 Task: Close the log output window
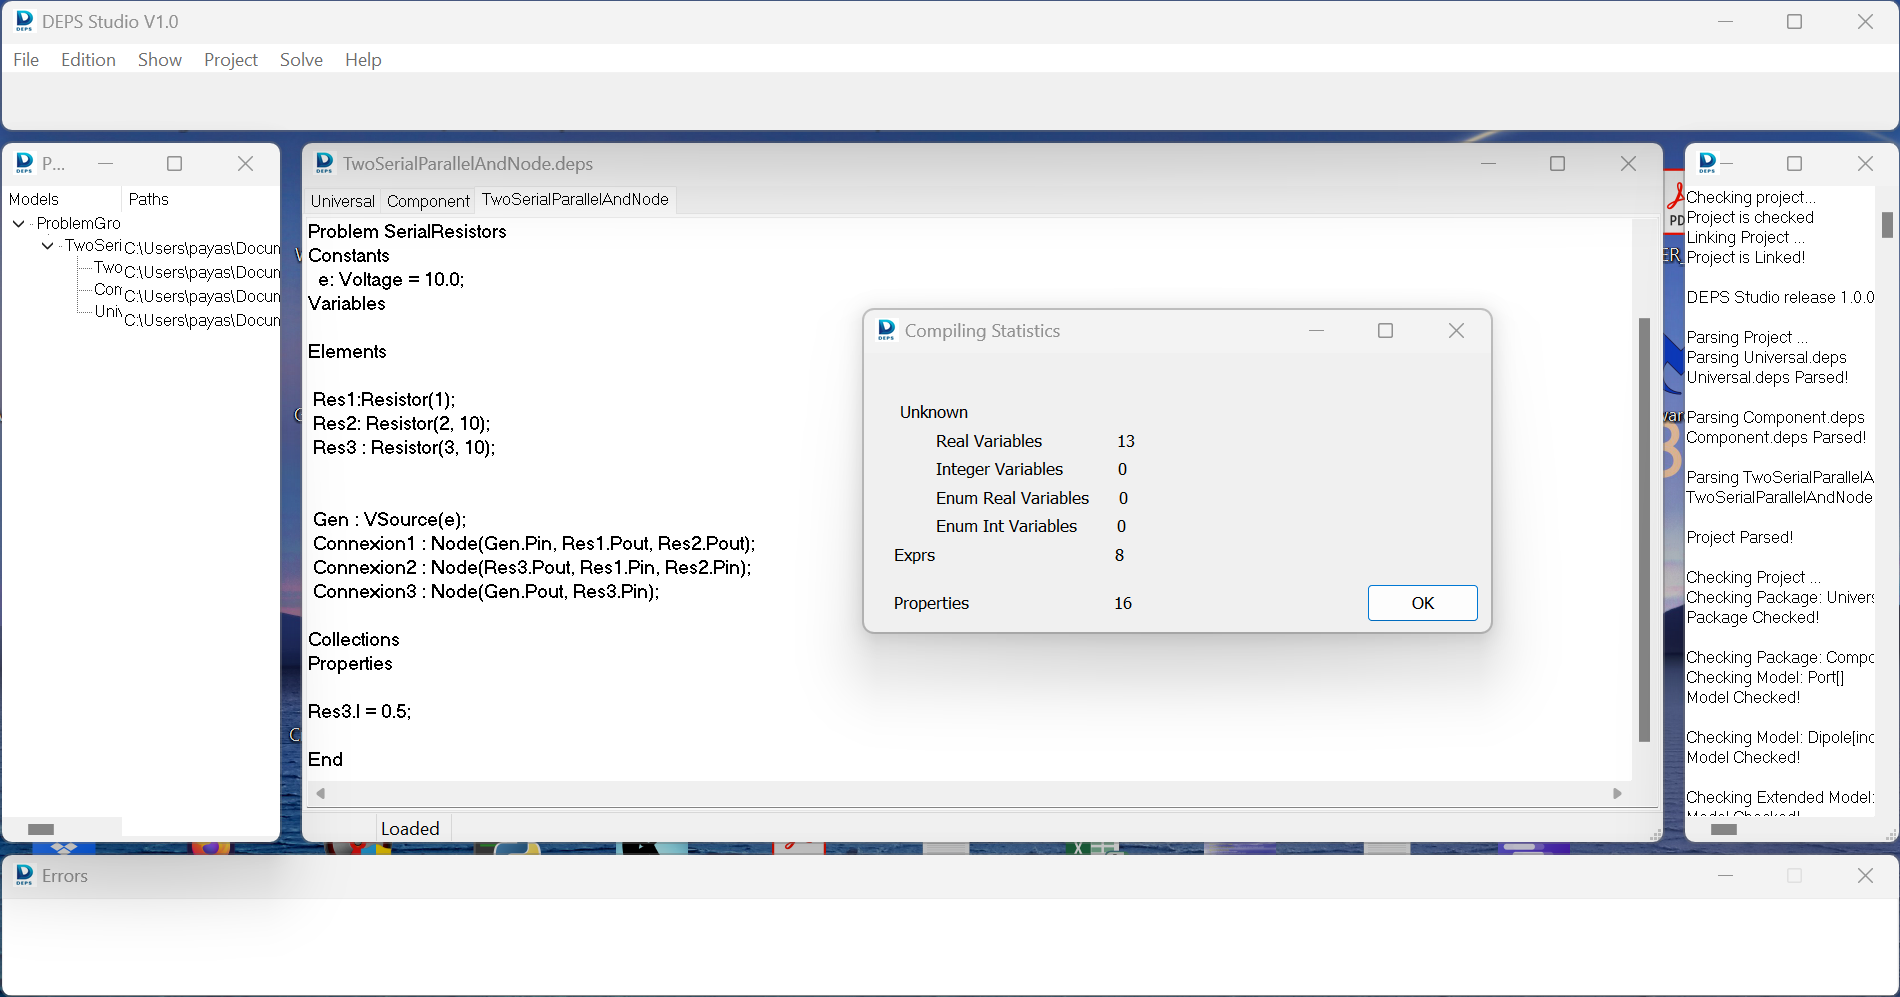(x=1865, y=164)
